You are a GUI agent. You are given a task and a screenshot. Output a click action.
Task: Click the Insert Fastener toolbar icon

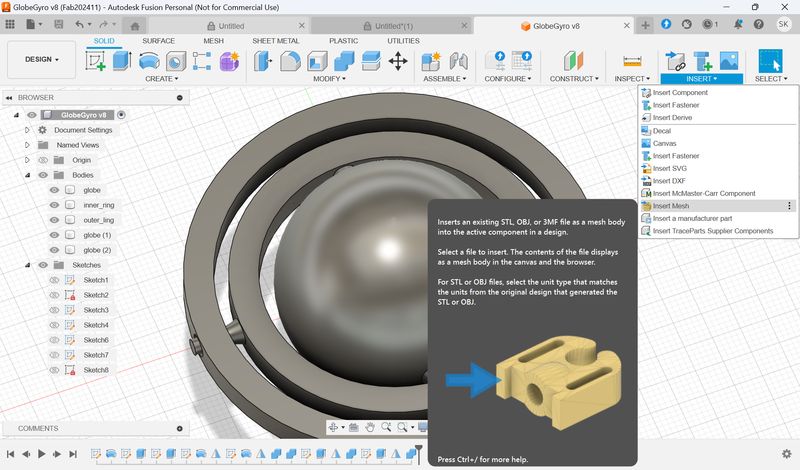pyautogui.click(x=703, y=61)
